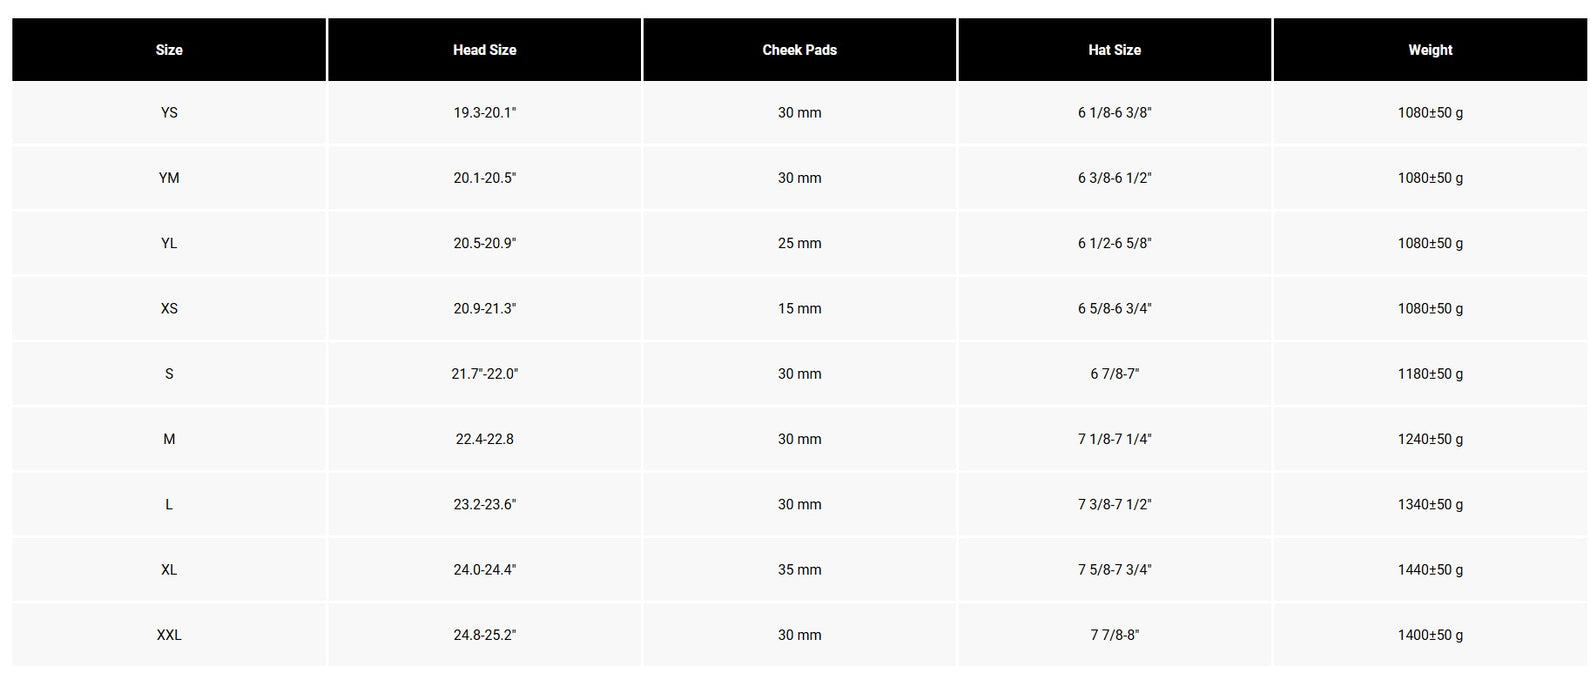Select the 7 7/8-8" hat size value
The image size is (1591, 700).
pos(1114,635)
